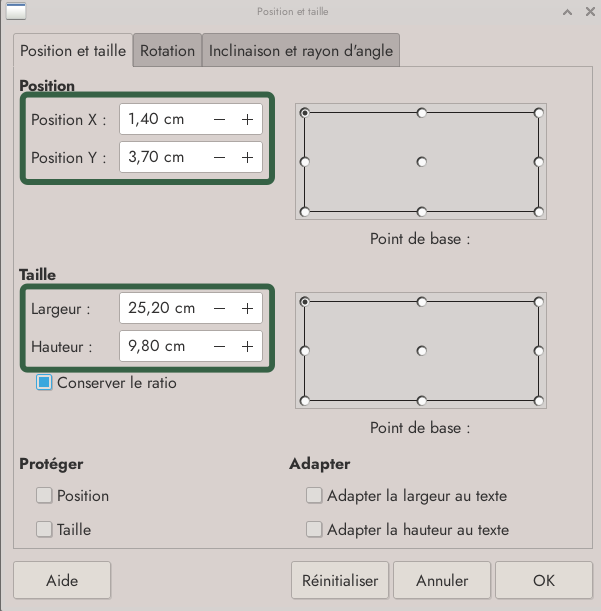
Task: Decrease Position Y with minus button
Action: coord(219,157)
